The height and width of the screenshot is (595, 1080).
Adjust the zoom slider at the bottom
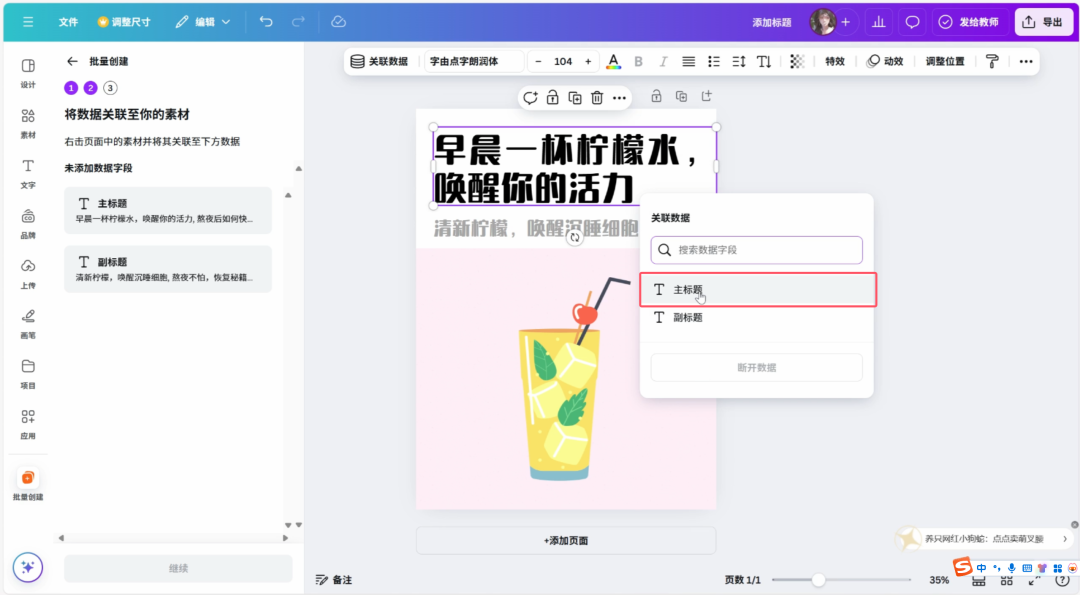coord(820,579)
